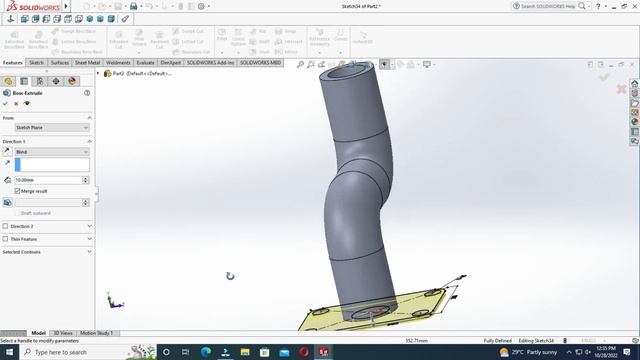The image size is (640, 360).
Task: Enable the Thin Feature checkbox
Action: tap(5, 239)
